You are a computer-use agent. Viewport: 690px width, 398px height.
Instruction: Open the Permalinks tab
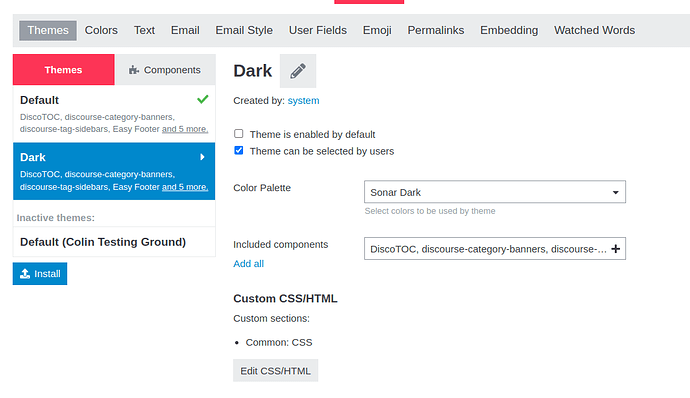[436, 30]
